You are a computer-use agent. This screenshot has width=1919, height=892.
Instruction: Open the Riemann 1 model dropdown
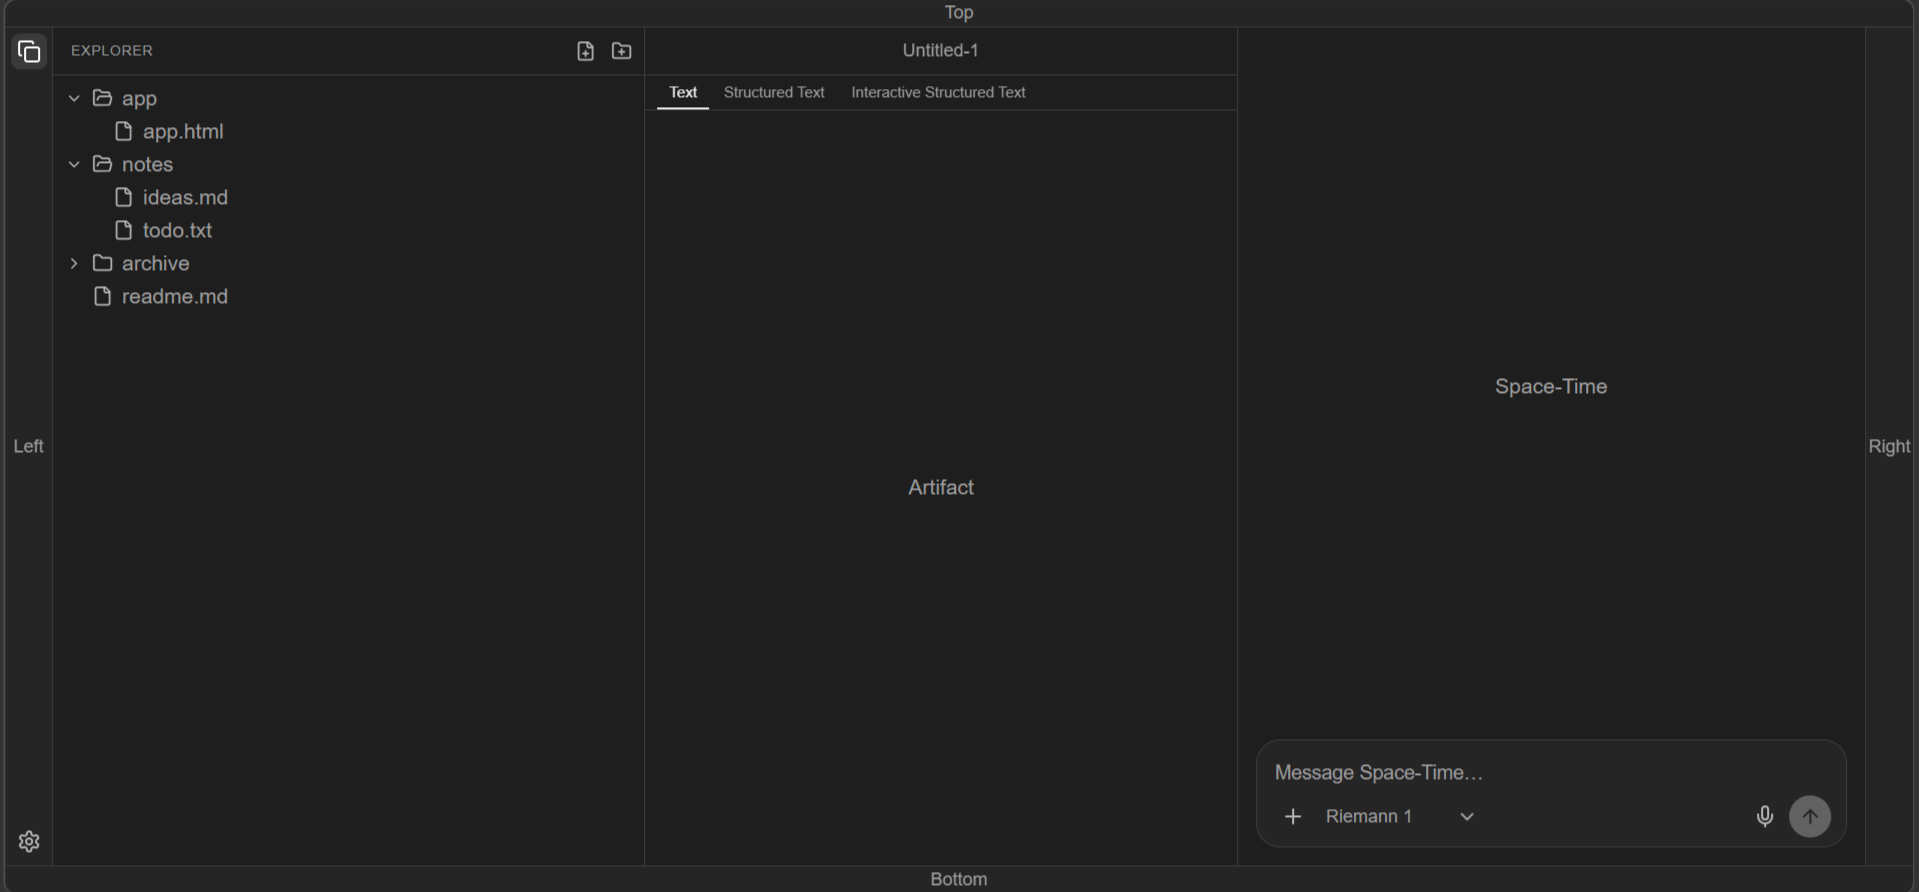1399,816
